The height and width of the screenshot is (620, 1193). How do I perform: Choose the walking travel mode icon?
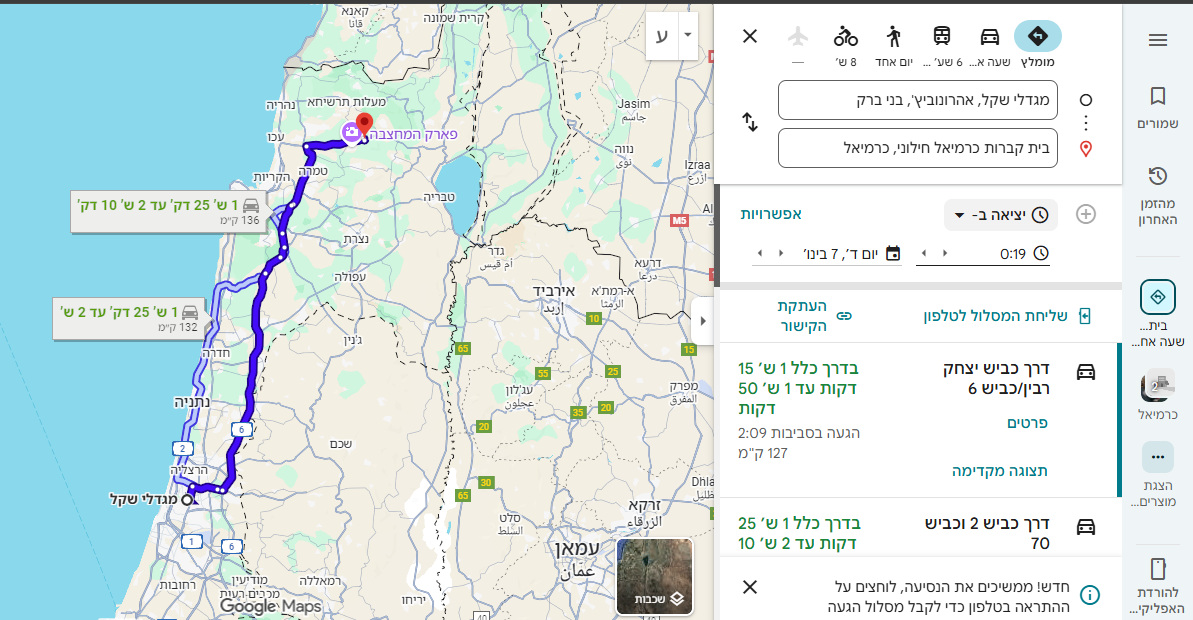click(893, 37)
